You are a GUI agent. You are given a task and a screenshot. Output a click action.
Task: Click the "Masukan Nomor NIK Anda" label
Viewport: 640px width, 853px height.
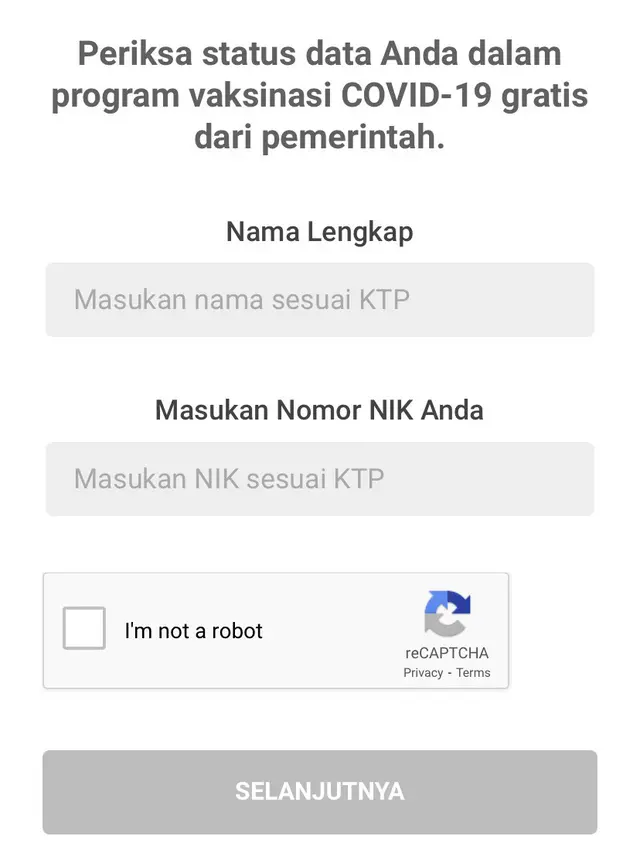click(318, 409)
